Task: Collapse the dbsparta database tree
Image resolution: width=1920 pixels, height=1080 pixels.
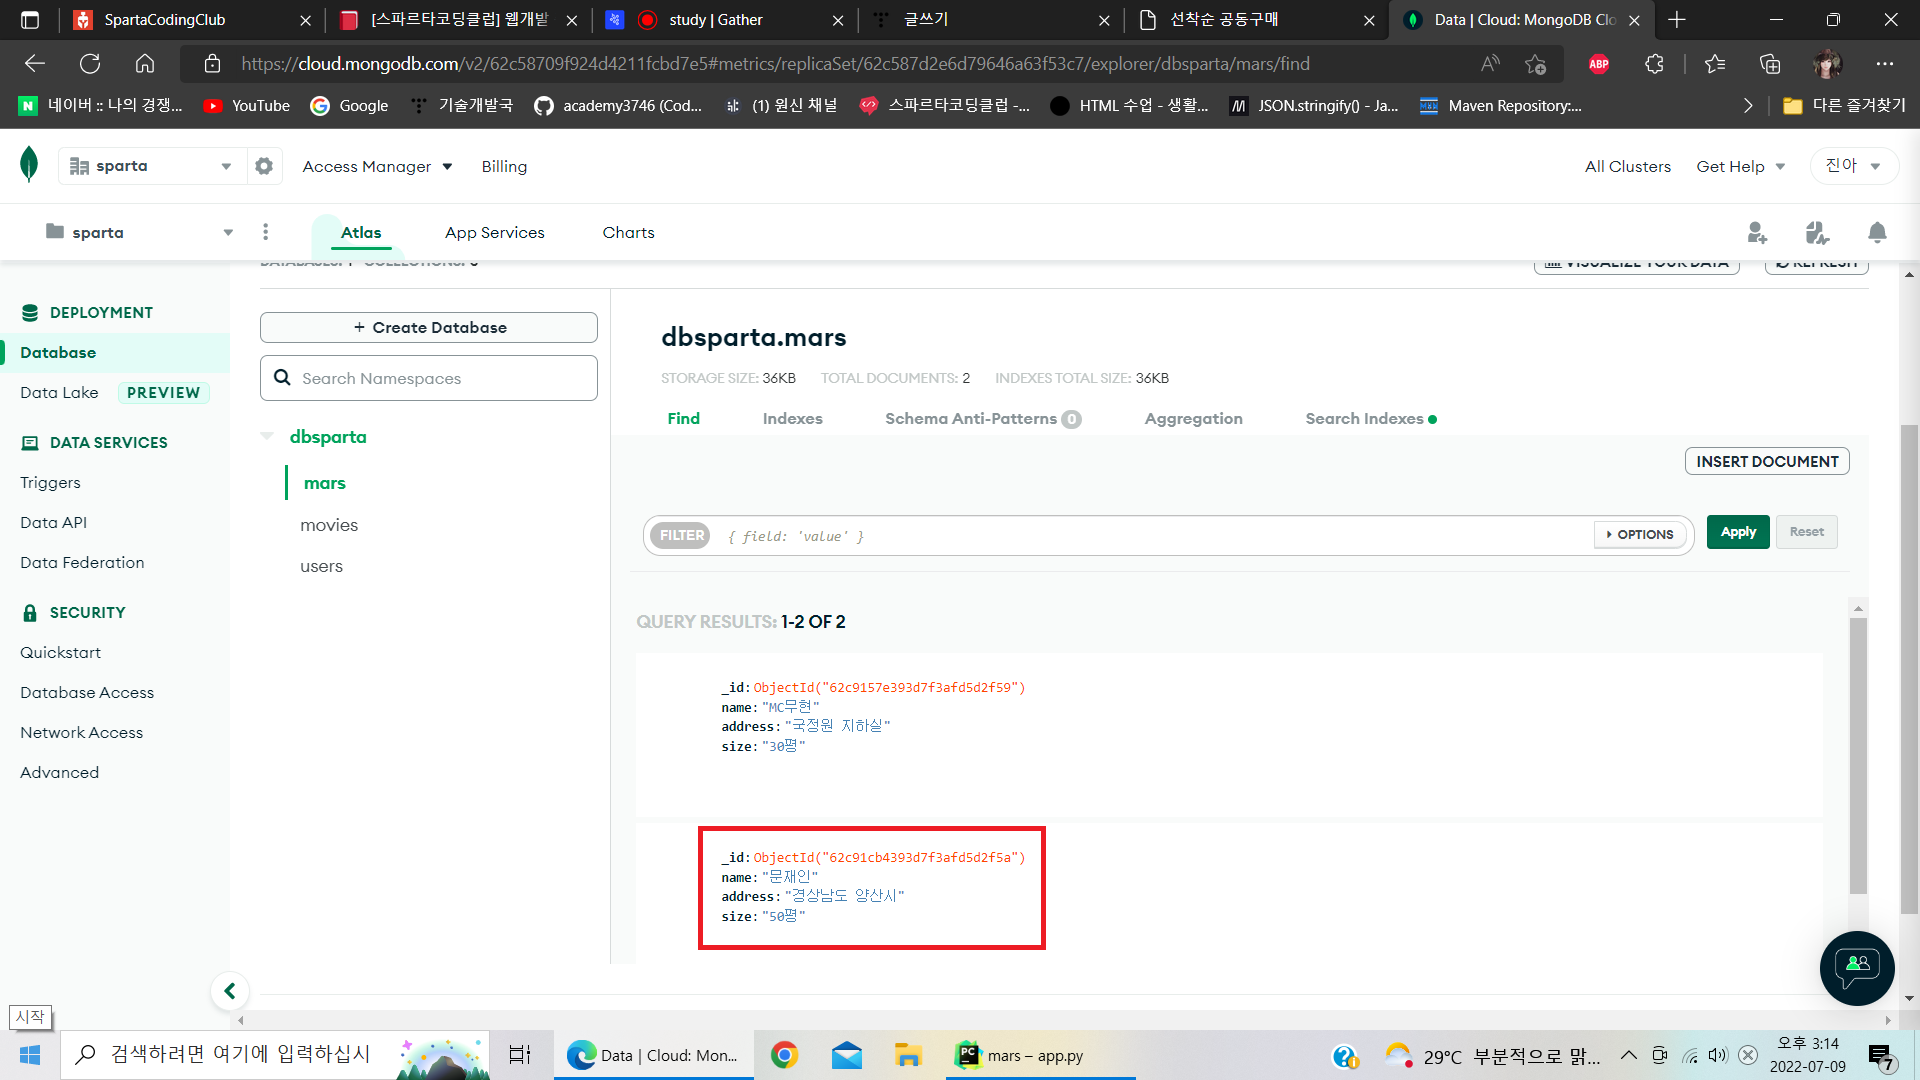Action: click(x=267, y=436)
